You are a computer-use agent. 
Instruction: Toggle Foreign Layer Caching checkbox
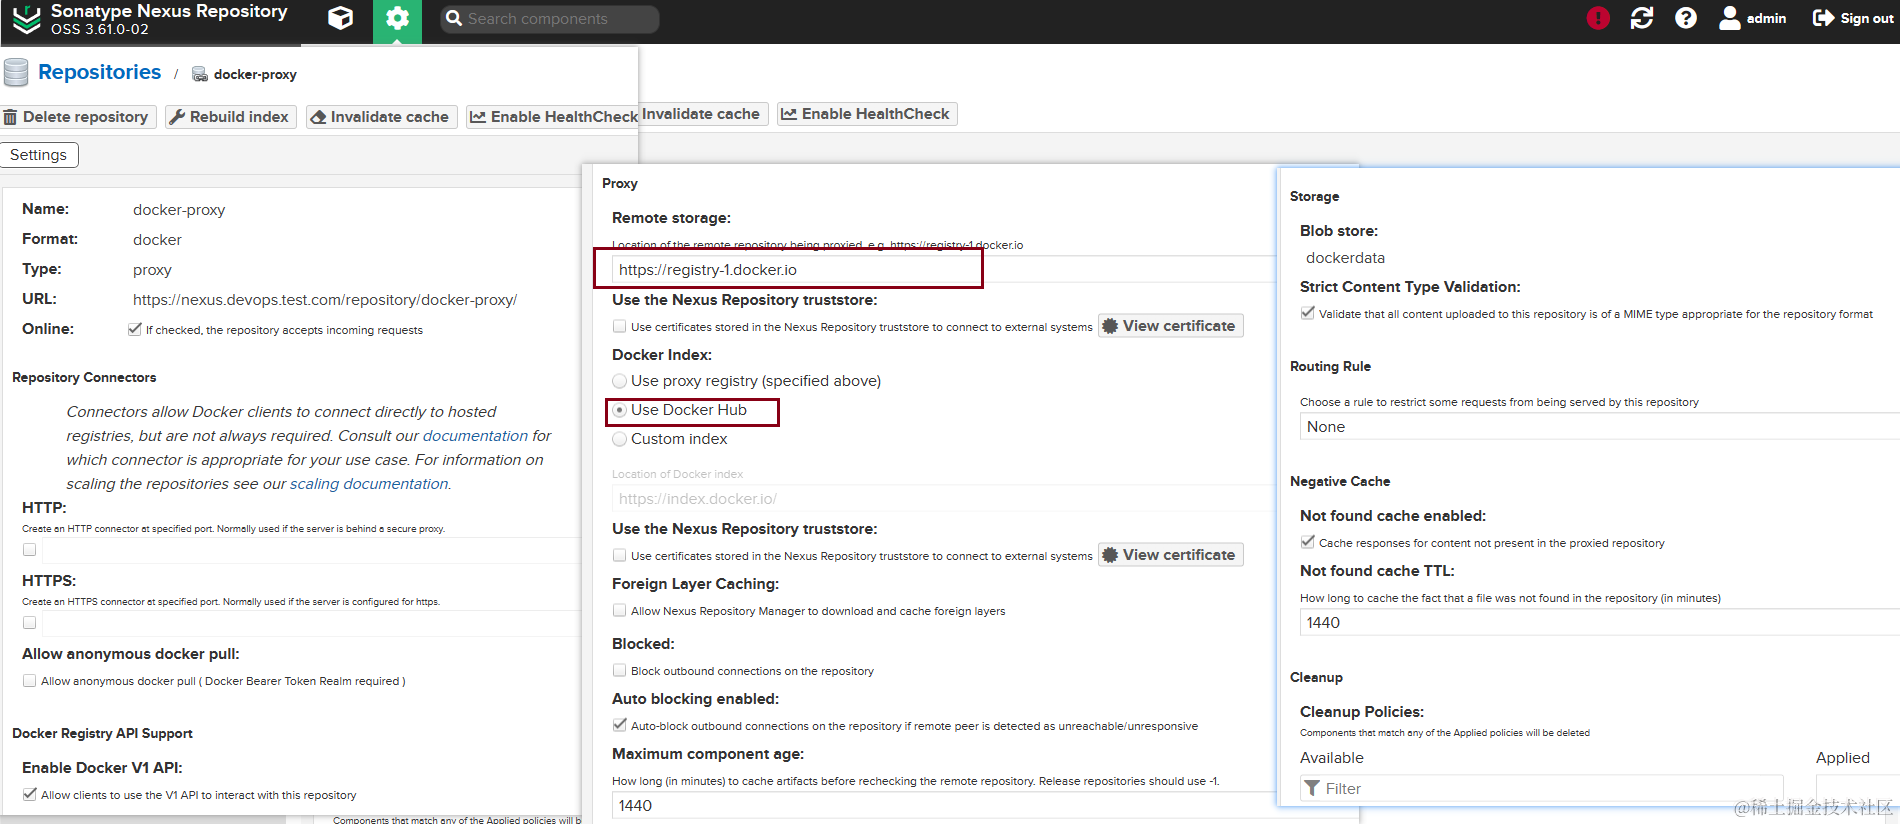(619, 610)
